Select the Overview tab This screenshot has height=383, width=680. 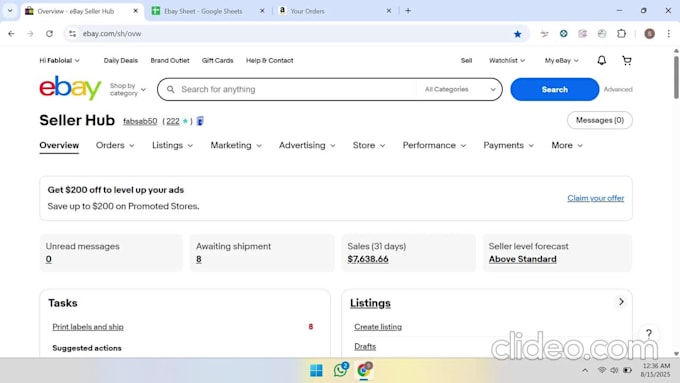59,145
